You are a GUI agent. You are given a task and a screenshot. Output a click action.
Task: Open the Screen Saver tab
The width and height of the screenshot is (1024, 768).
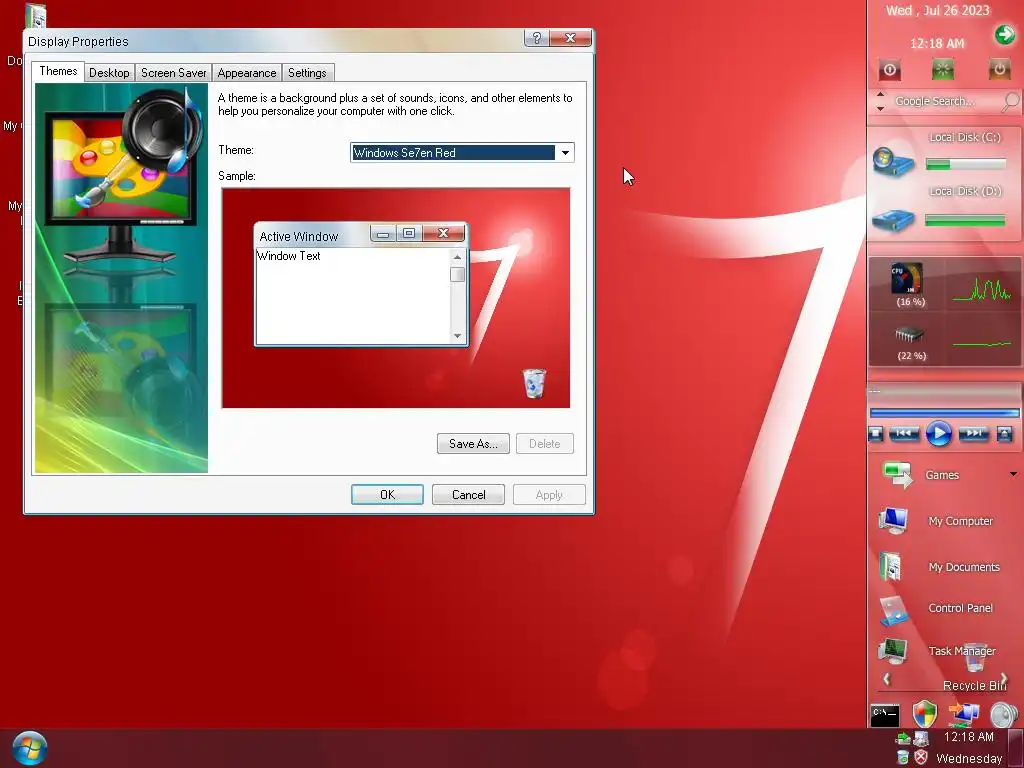coord(173,72)
